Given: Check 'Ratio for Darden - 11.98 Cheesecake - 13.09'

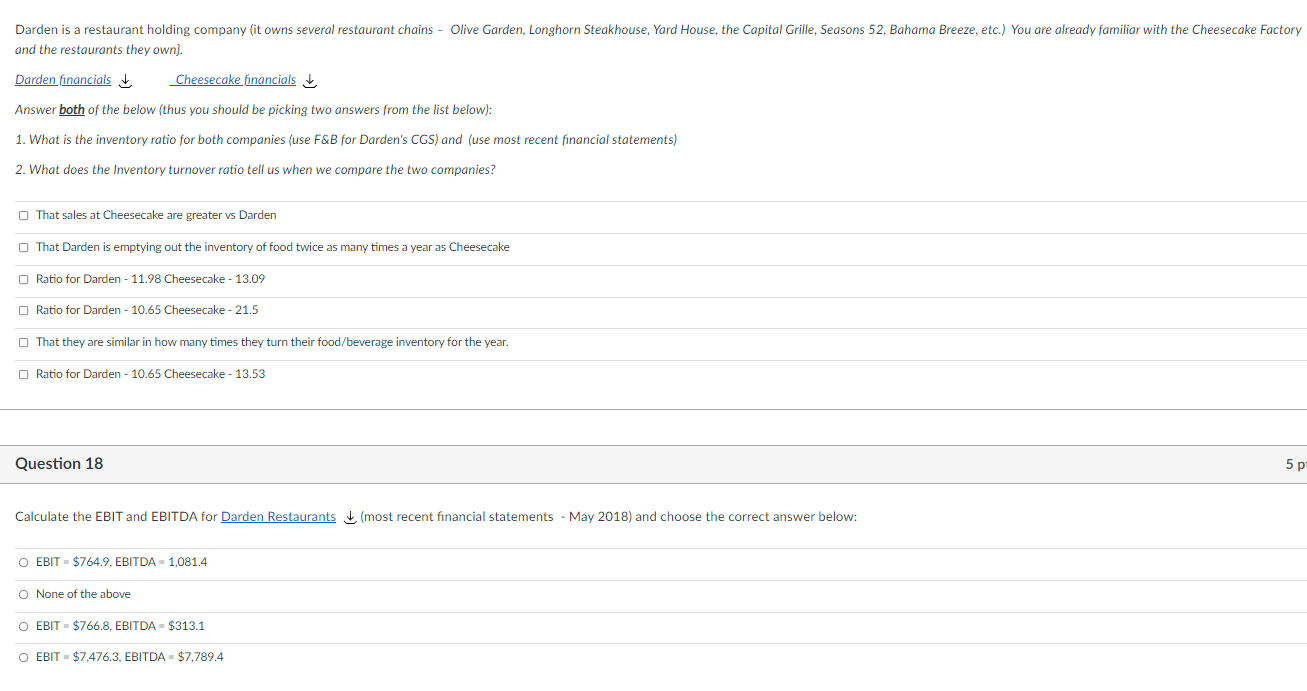Looking at the screenshot, I should [22, 278].
